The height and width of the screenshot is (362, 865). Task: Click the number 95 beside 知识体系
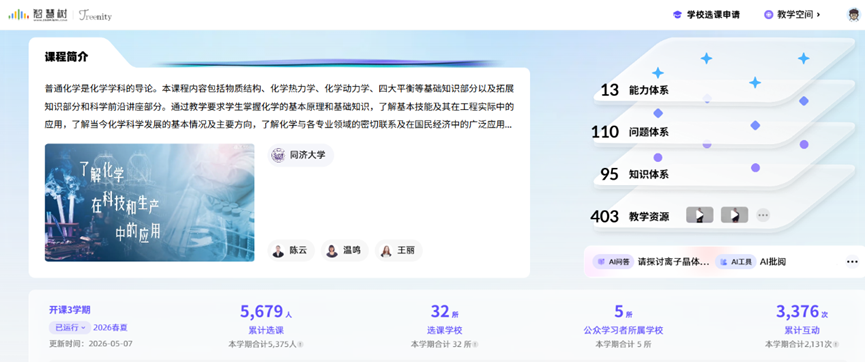click(610, 174)
